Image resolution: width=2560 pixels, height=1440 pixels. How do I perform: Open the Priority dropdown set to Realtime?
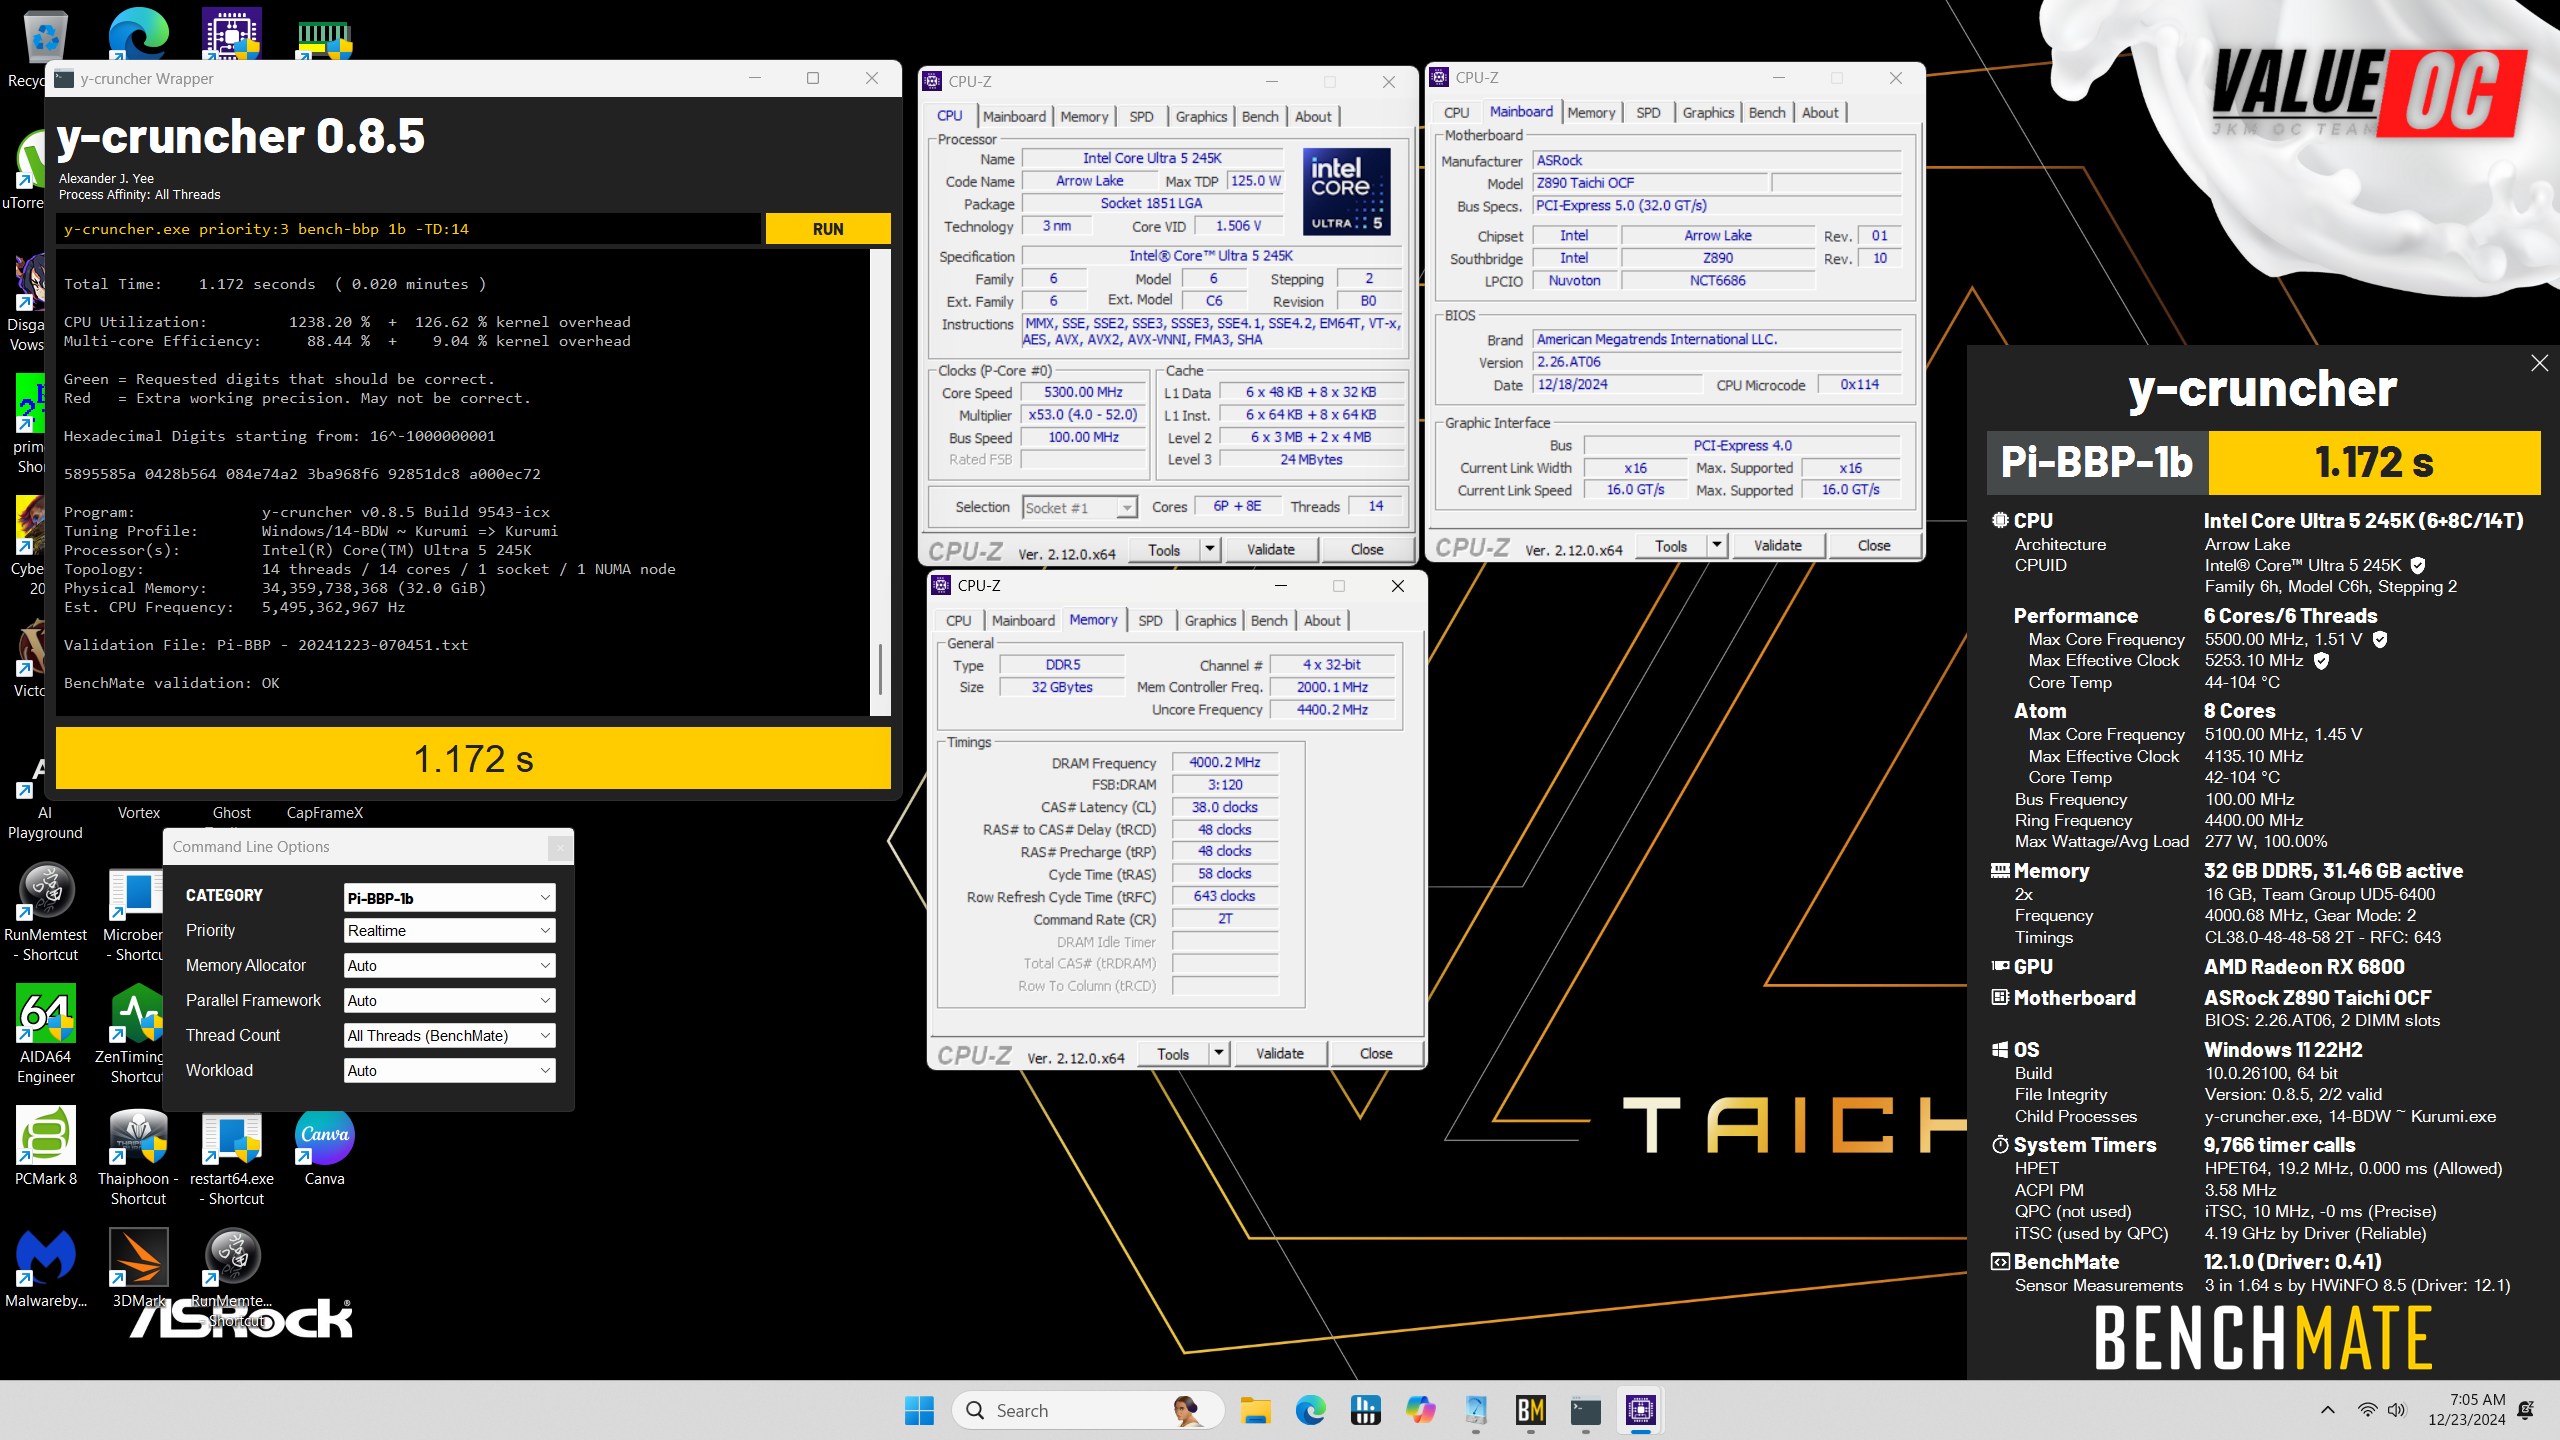(449, 930)
